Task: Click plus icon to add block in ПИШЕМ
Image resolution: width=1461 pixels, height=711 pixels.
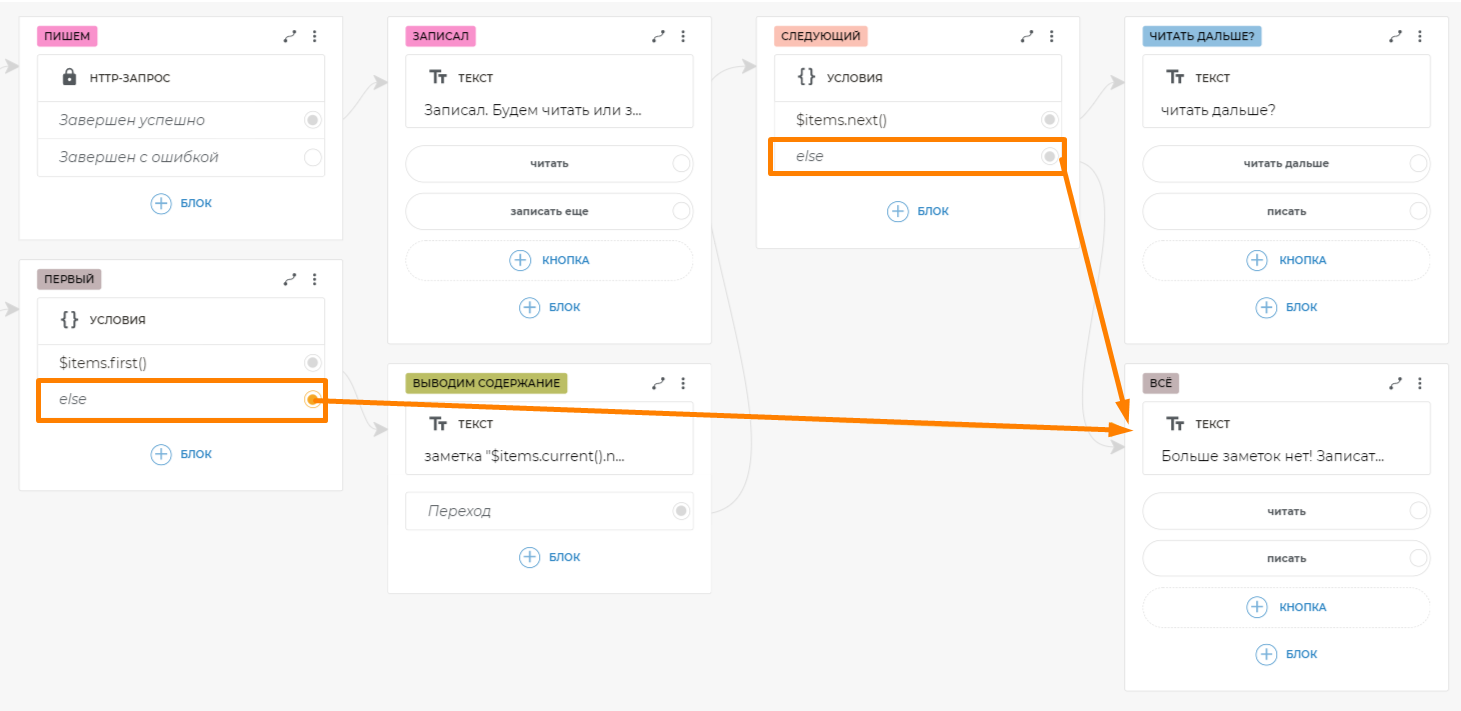Action: (x=161, y=203)
